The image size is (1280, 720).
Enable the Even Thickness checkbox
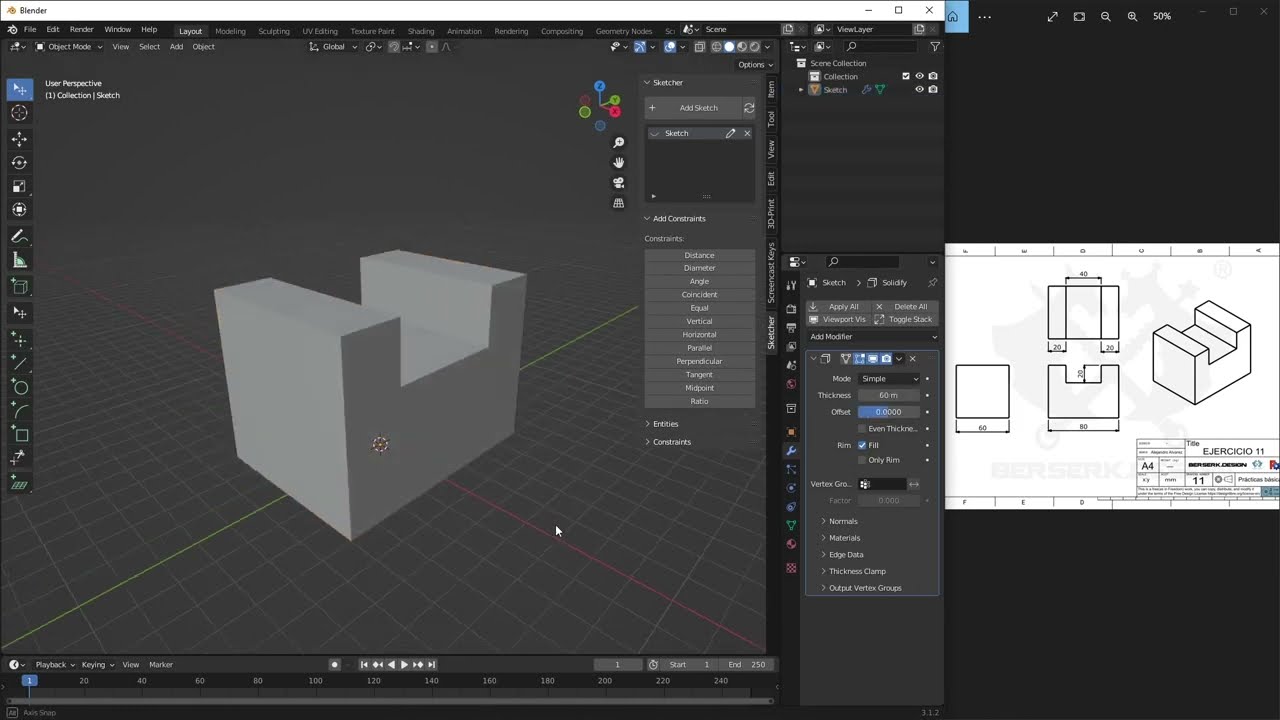point(862,428)
